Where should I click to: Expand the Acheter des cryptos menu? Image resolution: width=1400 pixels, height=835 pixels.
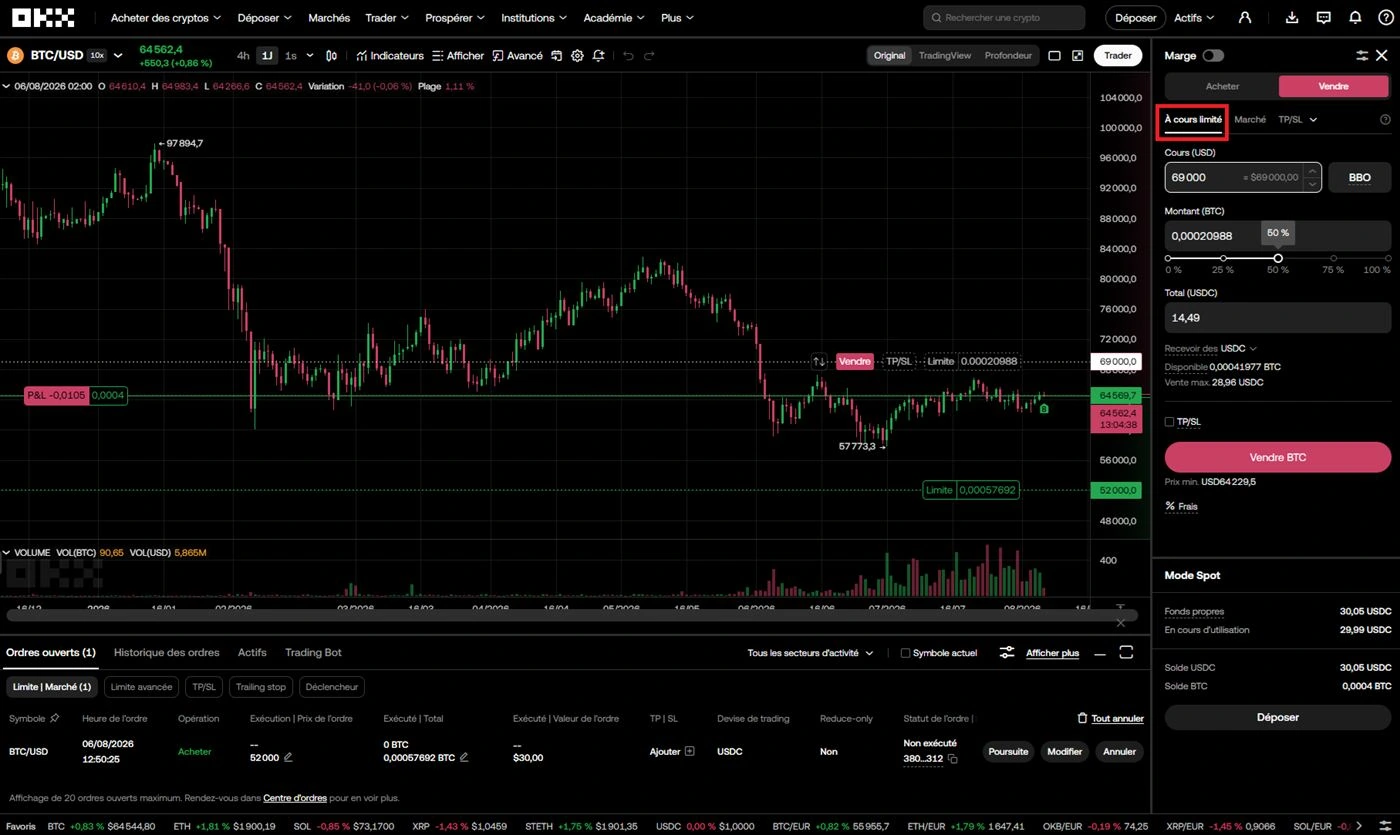pyautogui.click(x=166, y=18)
